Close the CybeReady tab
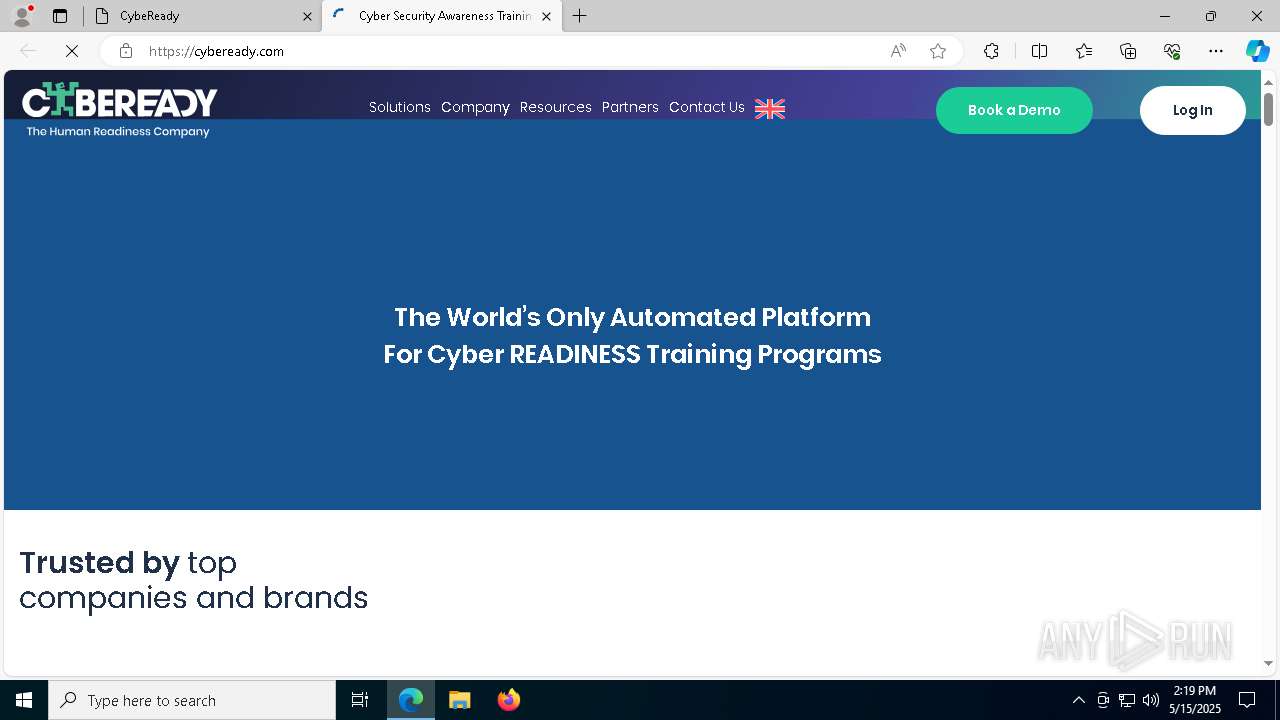1280x720 pixels. tap(307, 16)
